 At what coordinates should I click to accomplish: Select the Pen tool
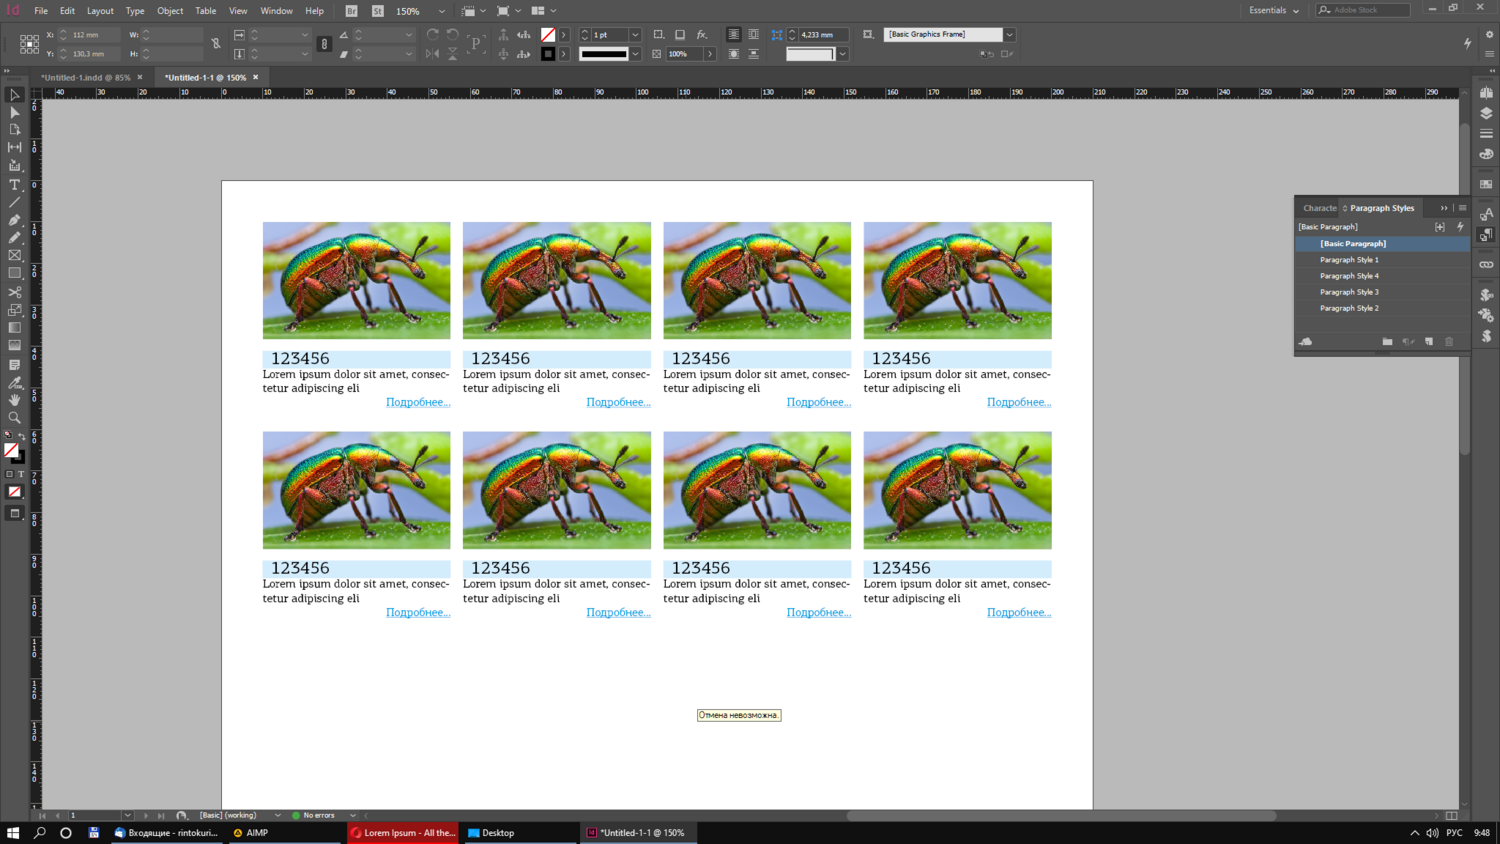pyautogui.click(x=14, y=220)
